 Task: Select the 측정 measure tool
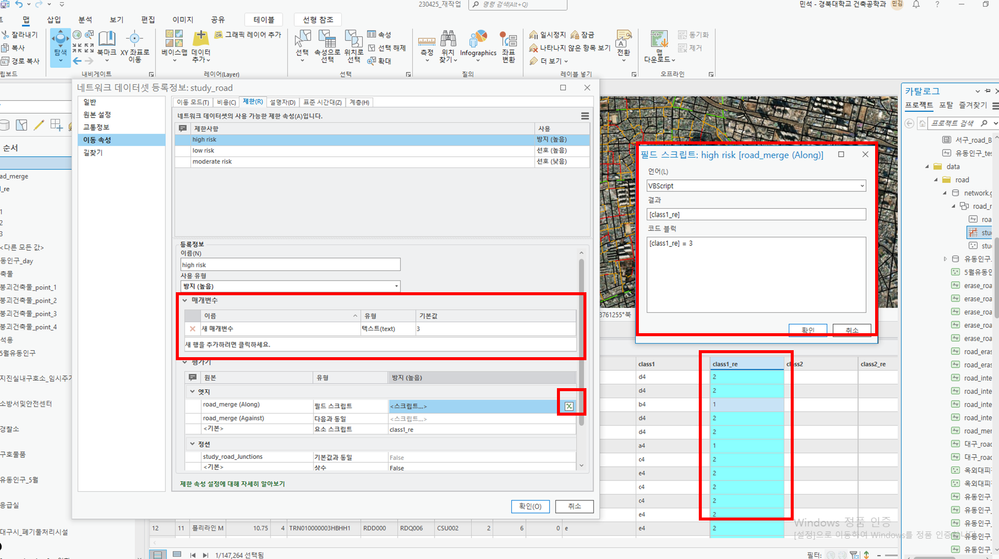tap(427, 45)
